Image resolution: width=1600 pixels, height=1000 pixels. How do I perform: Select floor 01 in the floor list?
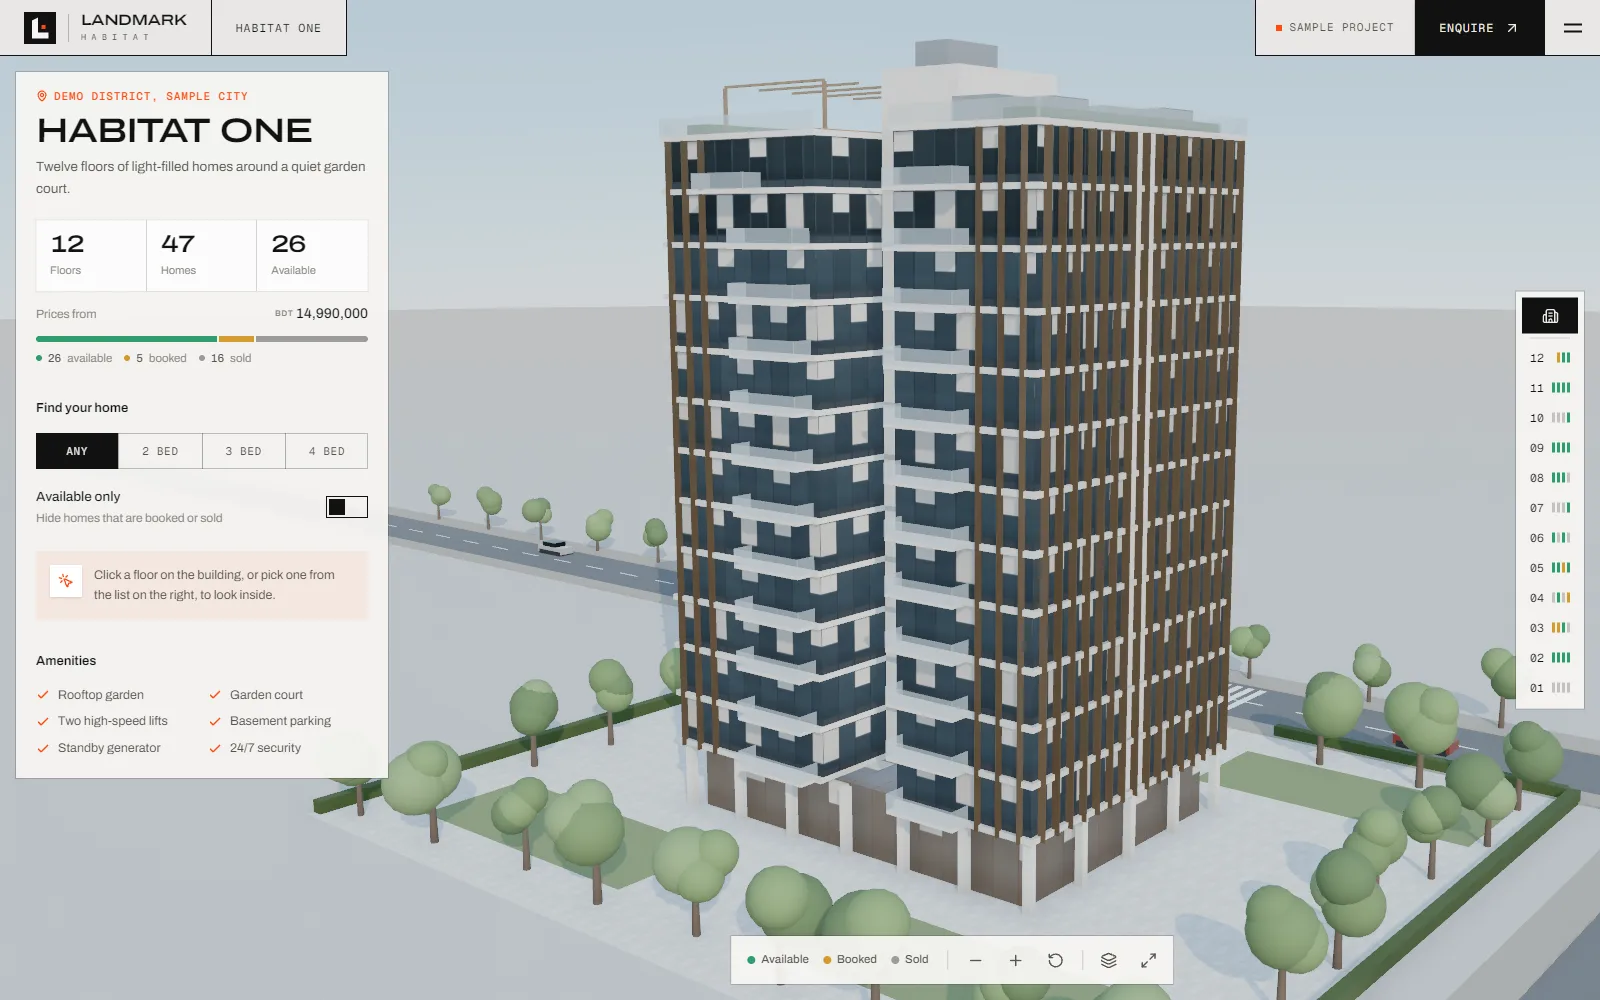(x=1550, y=688)
